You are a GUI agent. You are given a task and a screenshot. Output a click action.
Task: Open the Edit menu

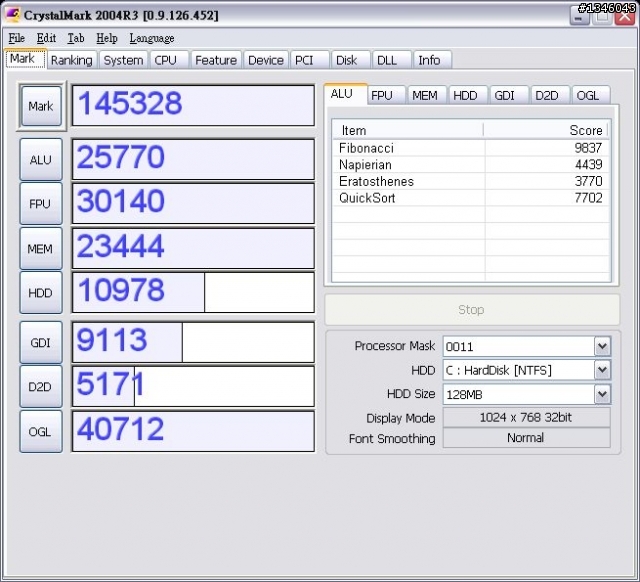click(x=46, y=38)
